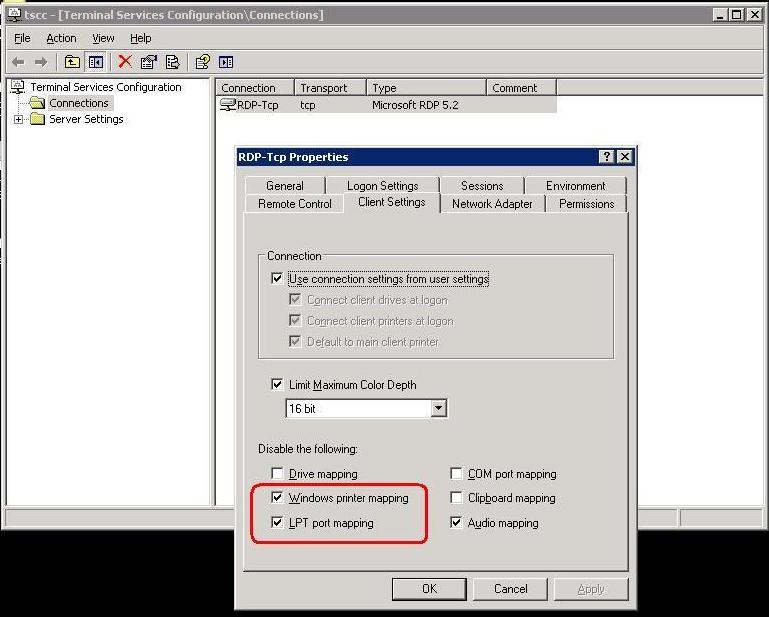This screenshot has width=769, height=617.
Task: Select the Connections tree item label
Action: click(x=79, y=103)
